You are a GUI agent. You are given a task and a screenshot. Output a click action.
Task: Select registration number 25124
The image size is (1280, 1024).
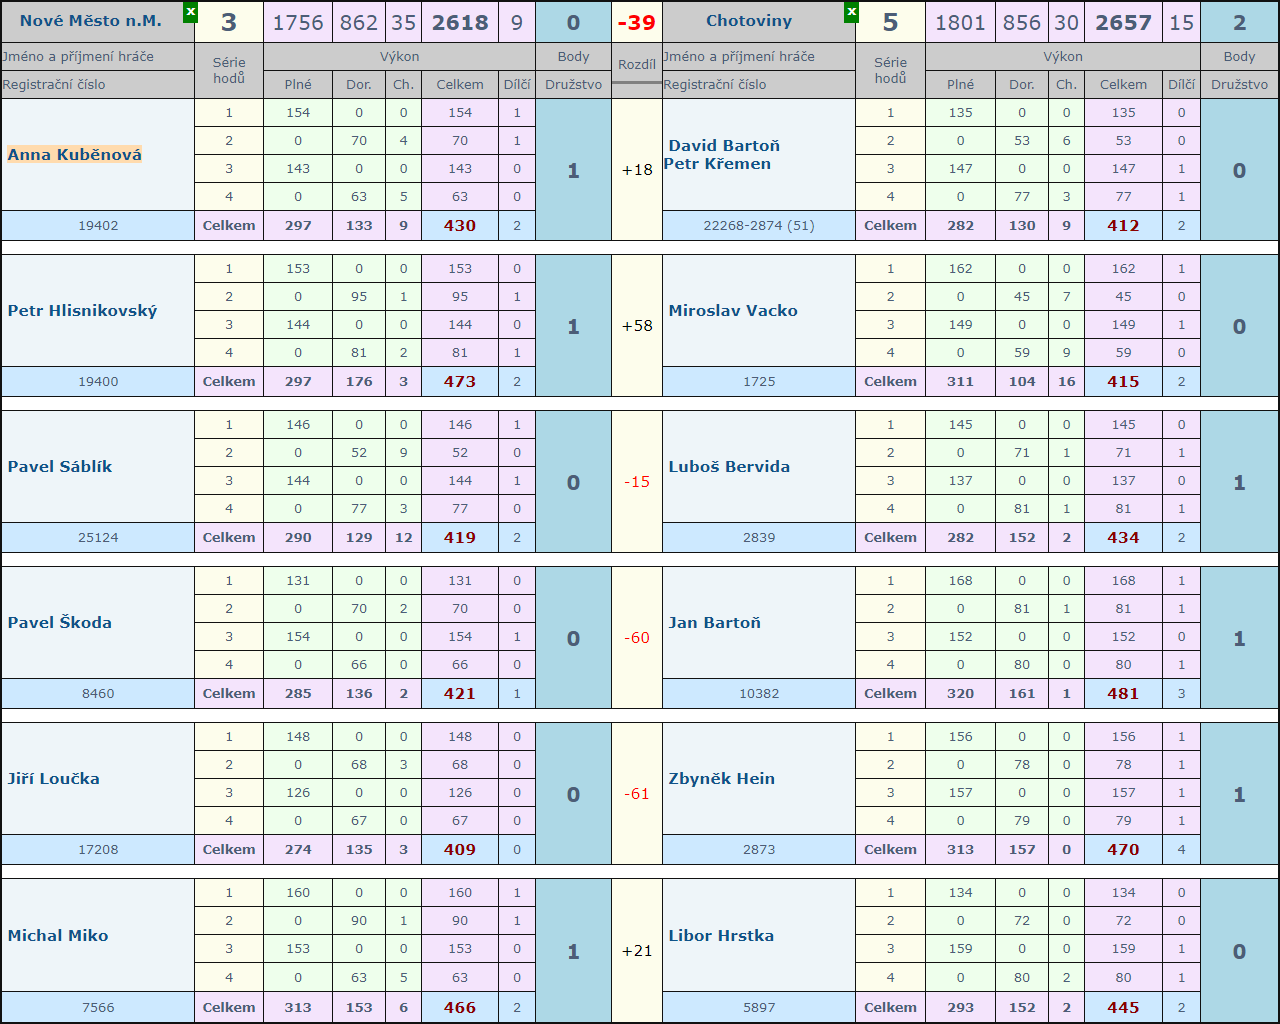(98, 538)
